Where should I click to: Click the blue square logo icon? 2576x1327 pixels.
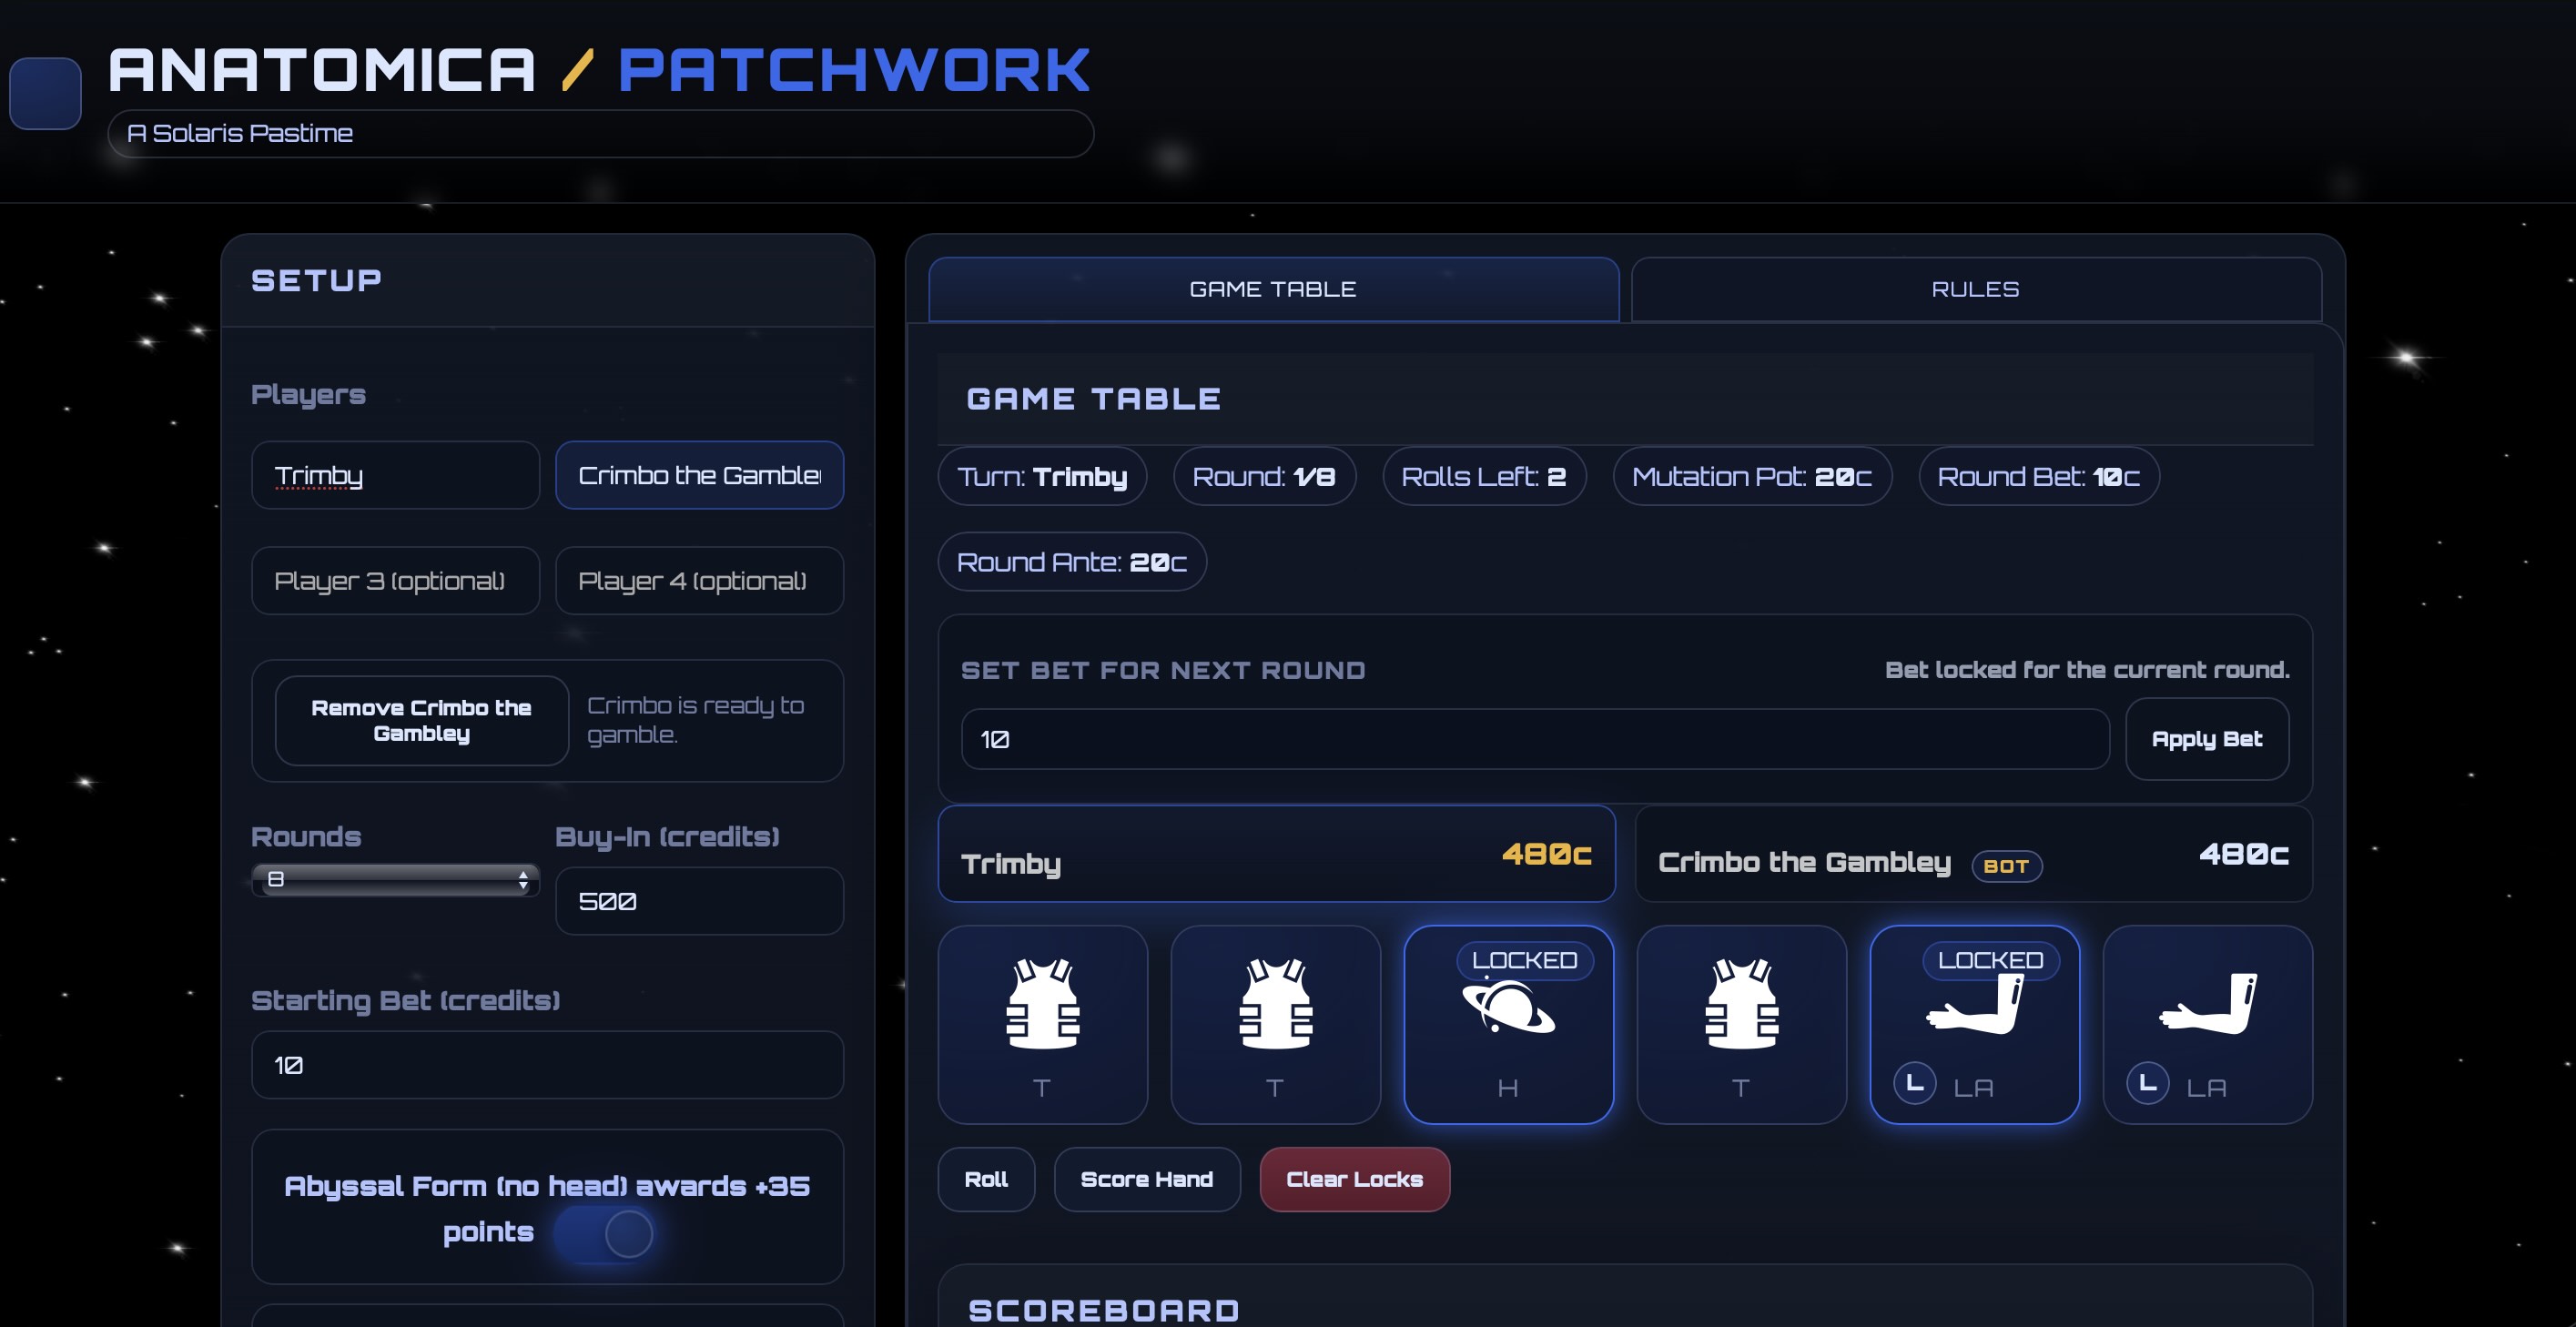coord(45,93)
